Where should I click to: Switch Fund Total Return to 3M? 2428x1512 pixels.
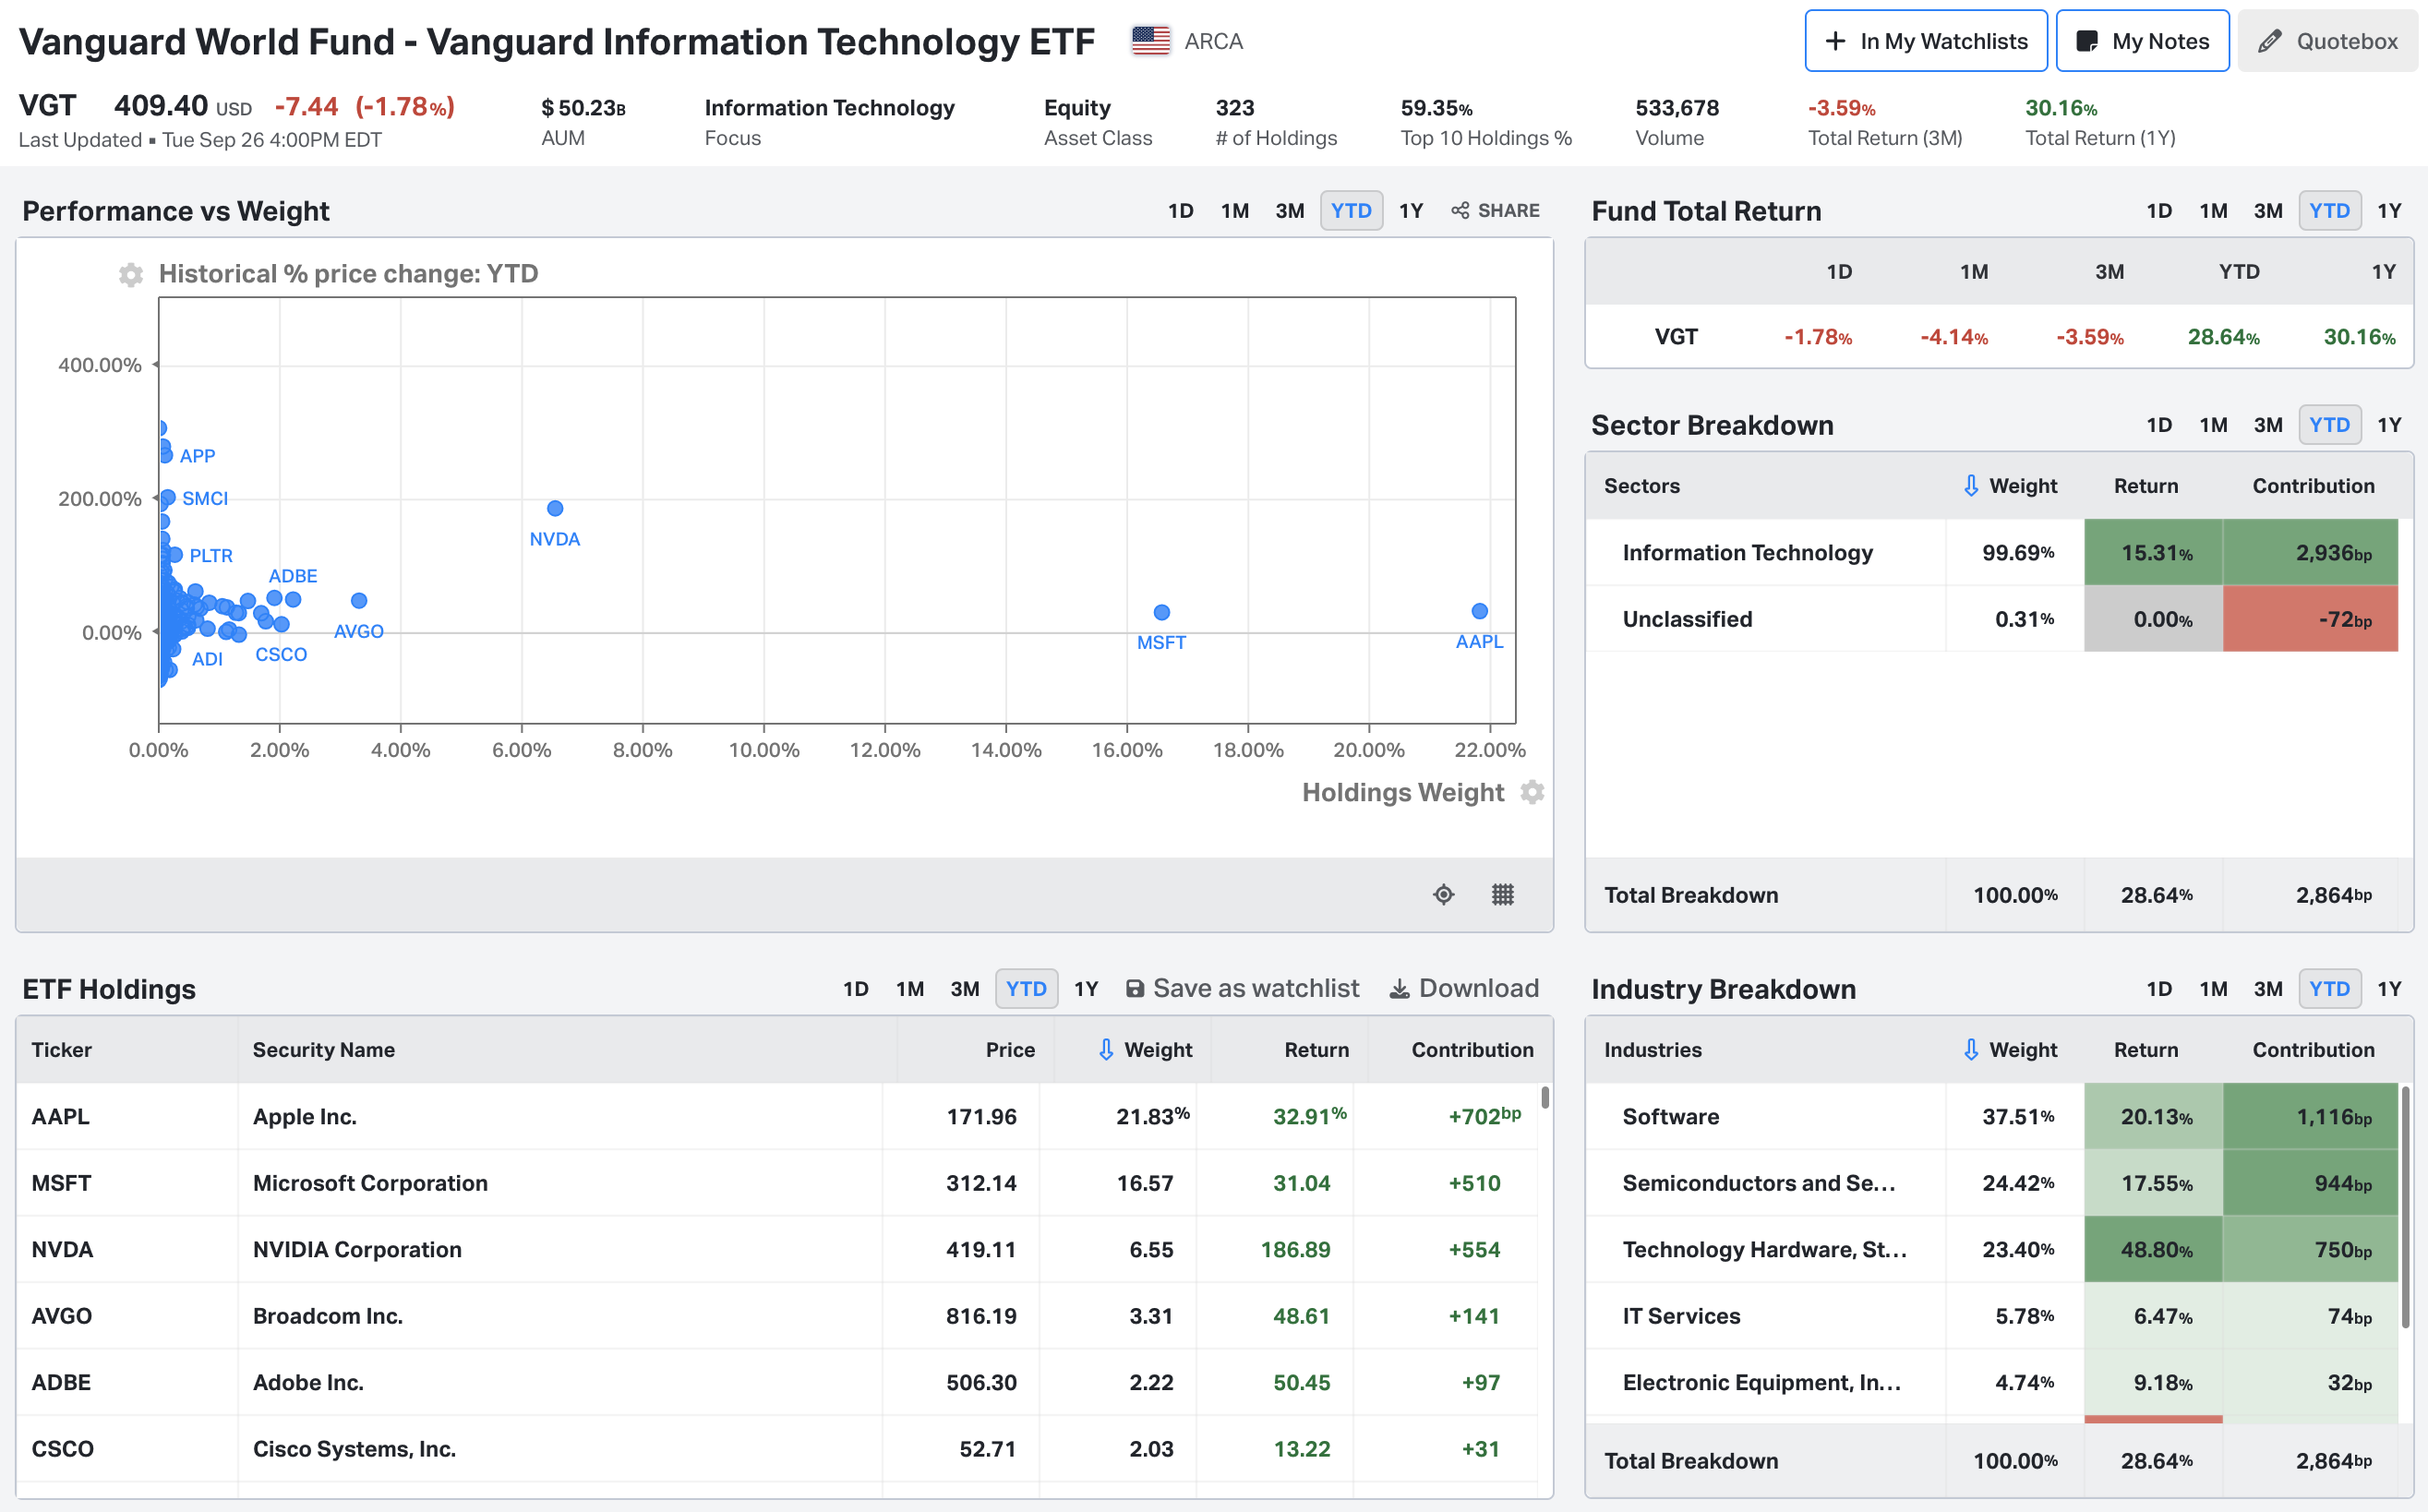click(x=2268, y=211)
